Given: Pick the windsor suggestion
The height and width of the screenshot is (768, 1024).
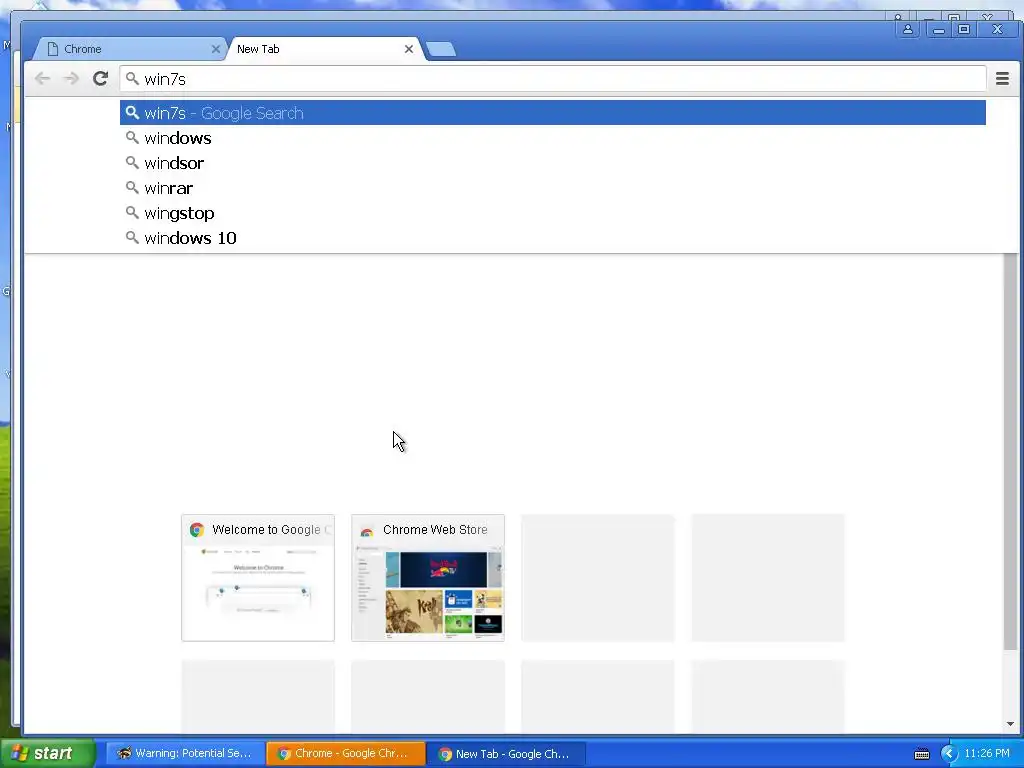Looking at the screenshot, I should point(552,163).
